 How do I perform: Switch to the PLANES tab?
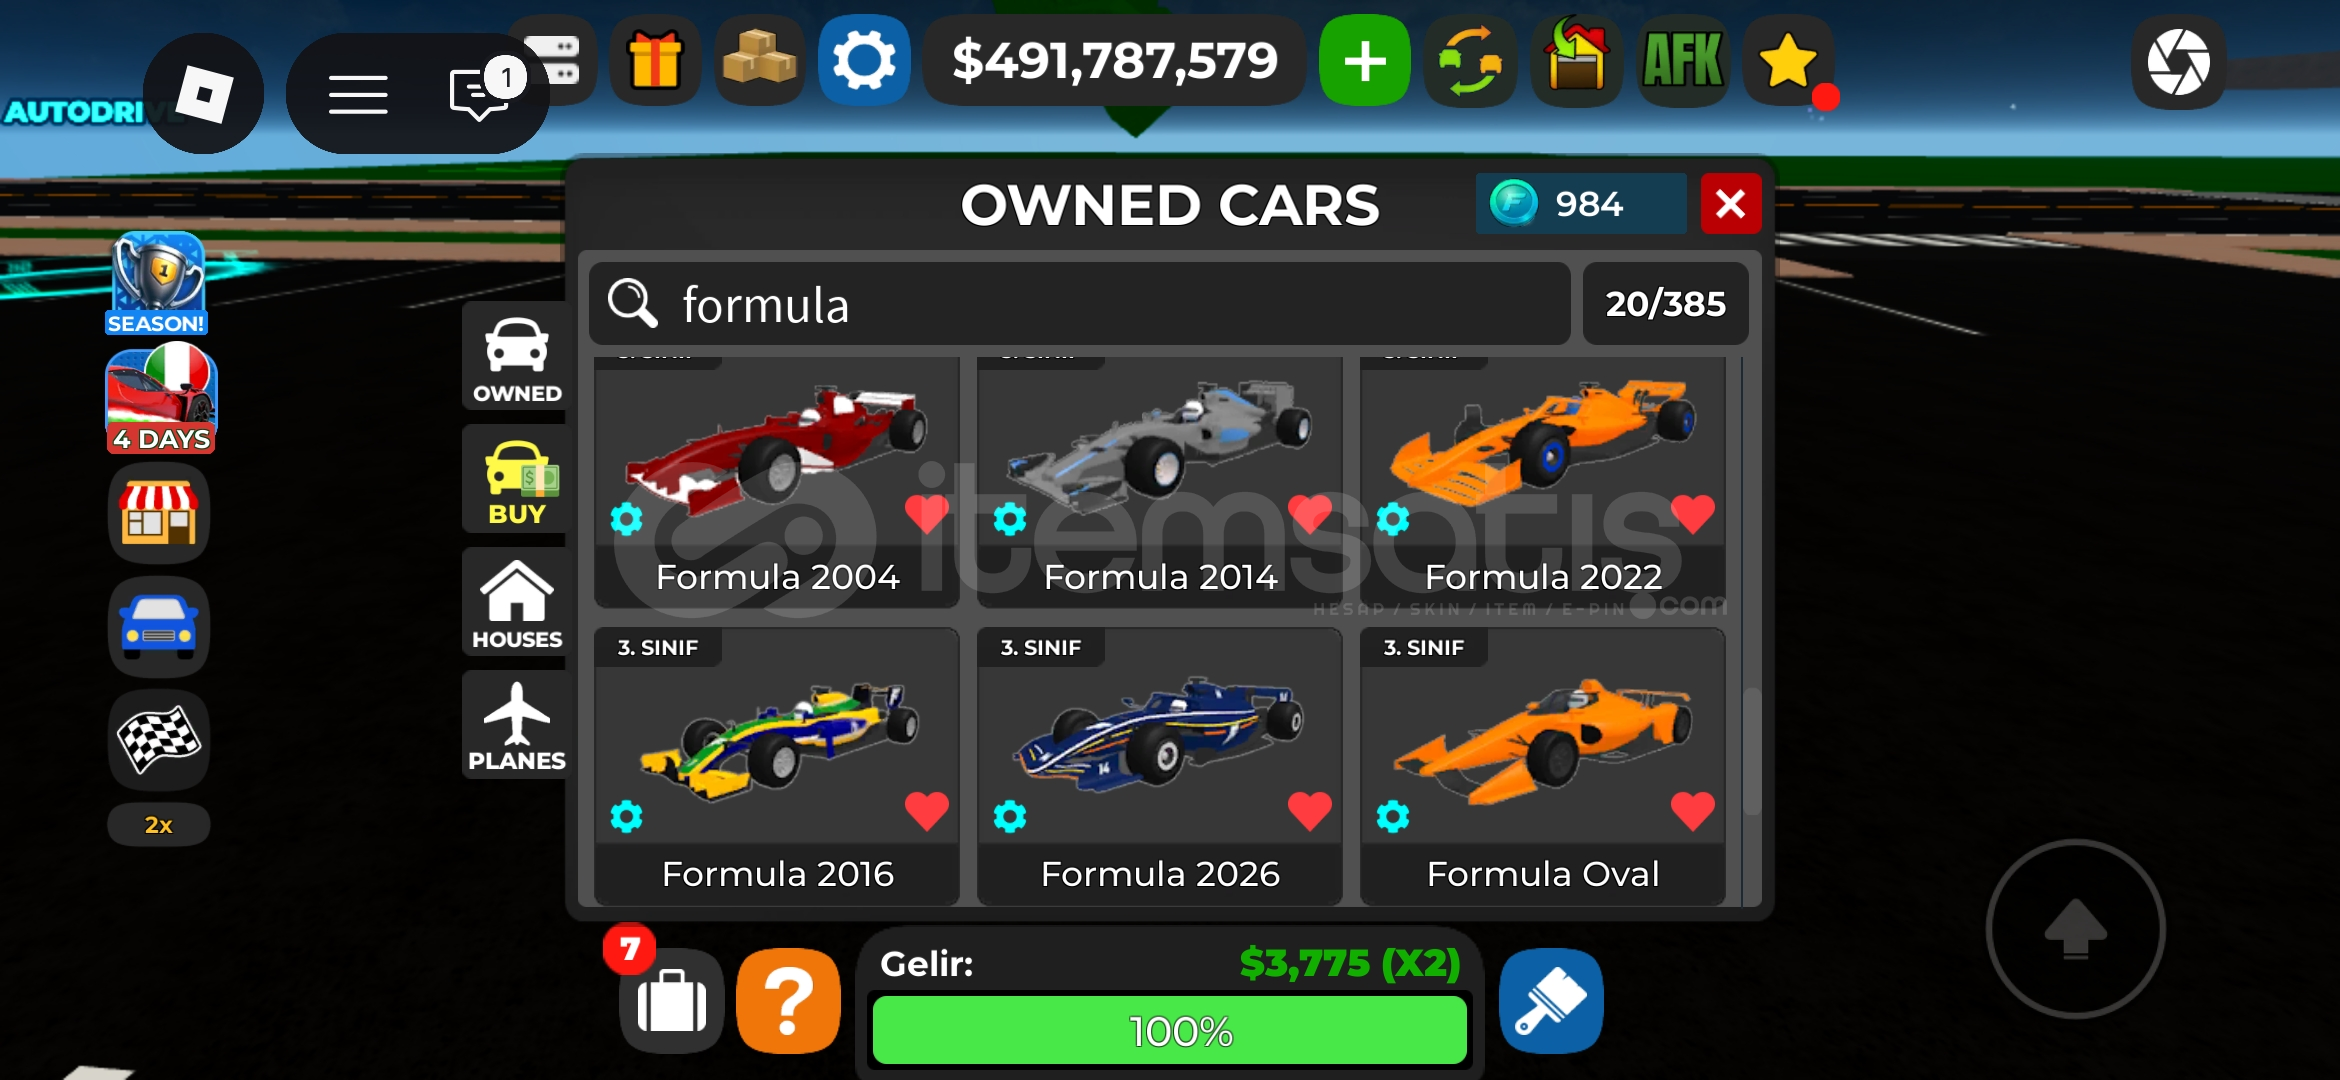click(x=516, y=726)
